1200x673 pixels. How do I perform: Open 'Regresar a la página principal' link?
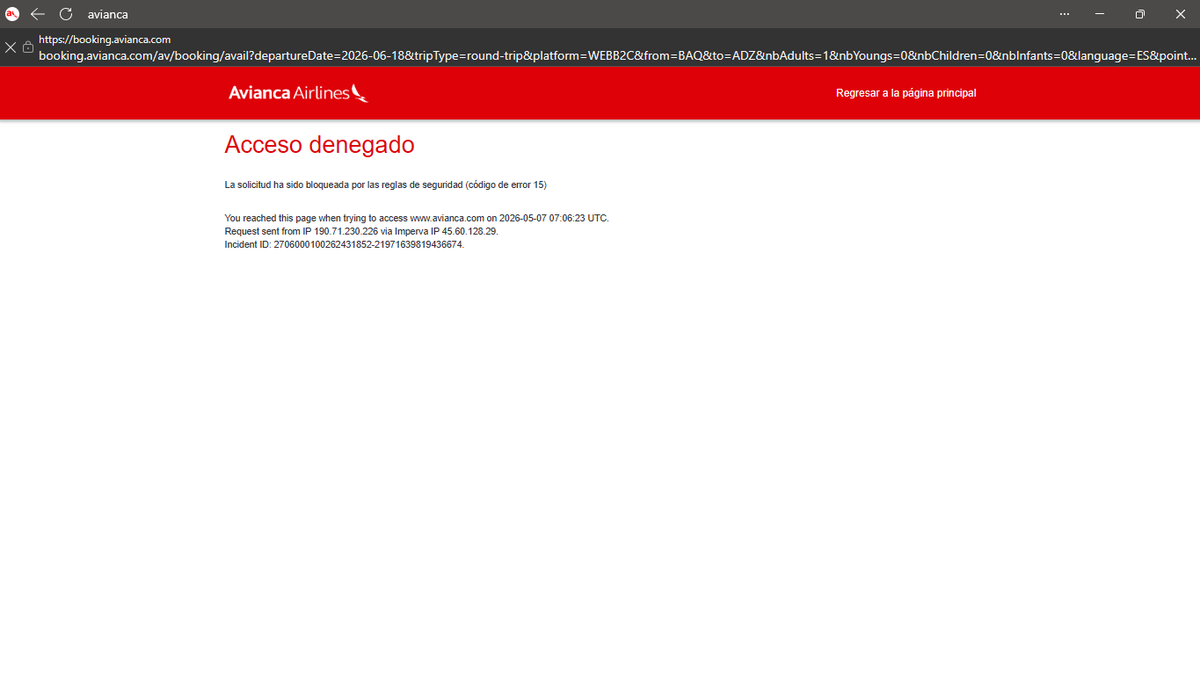(906, 93)
